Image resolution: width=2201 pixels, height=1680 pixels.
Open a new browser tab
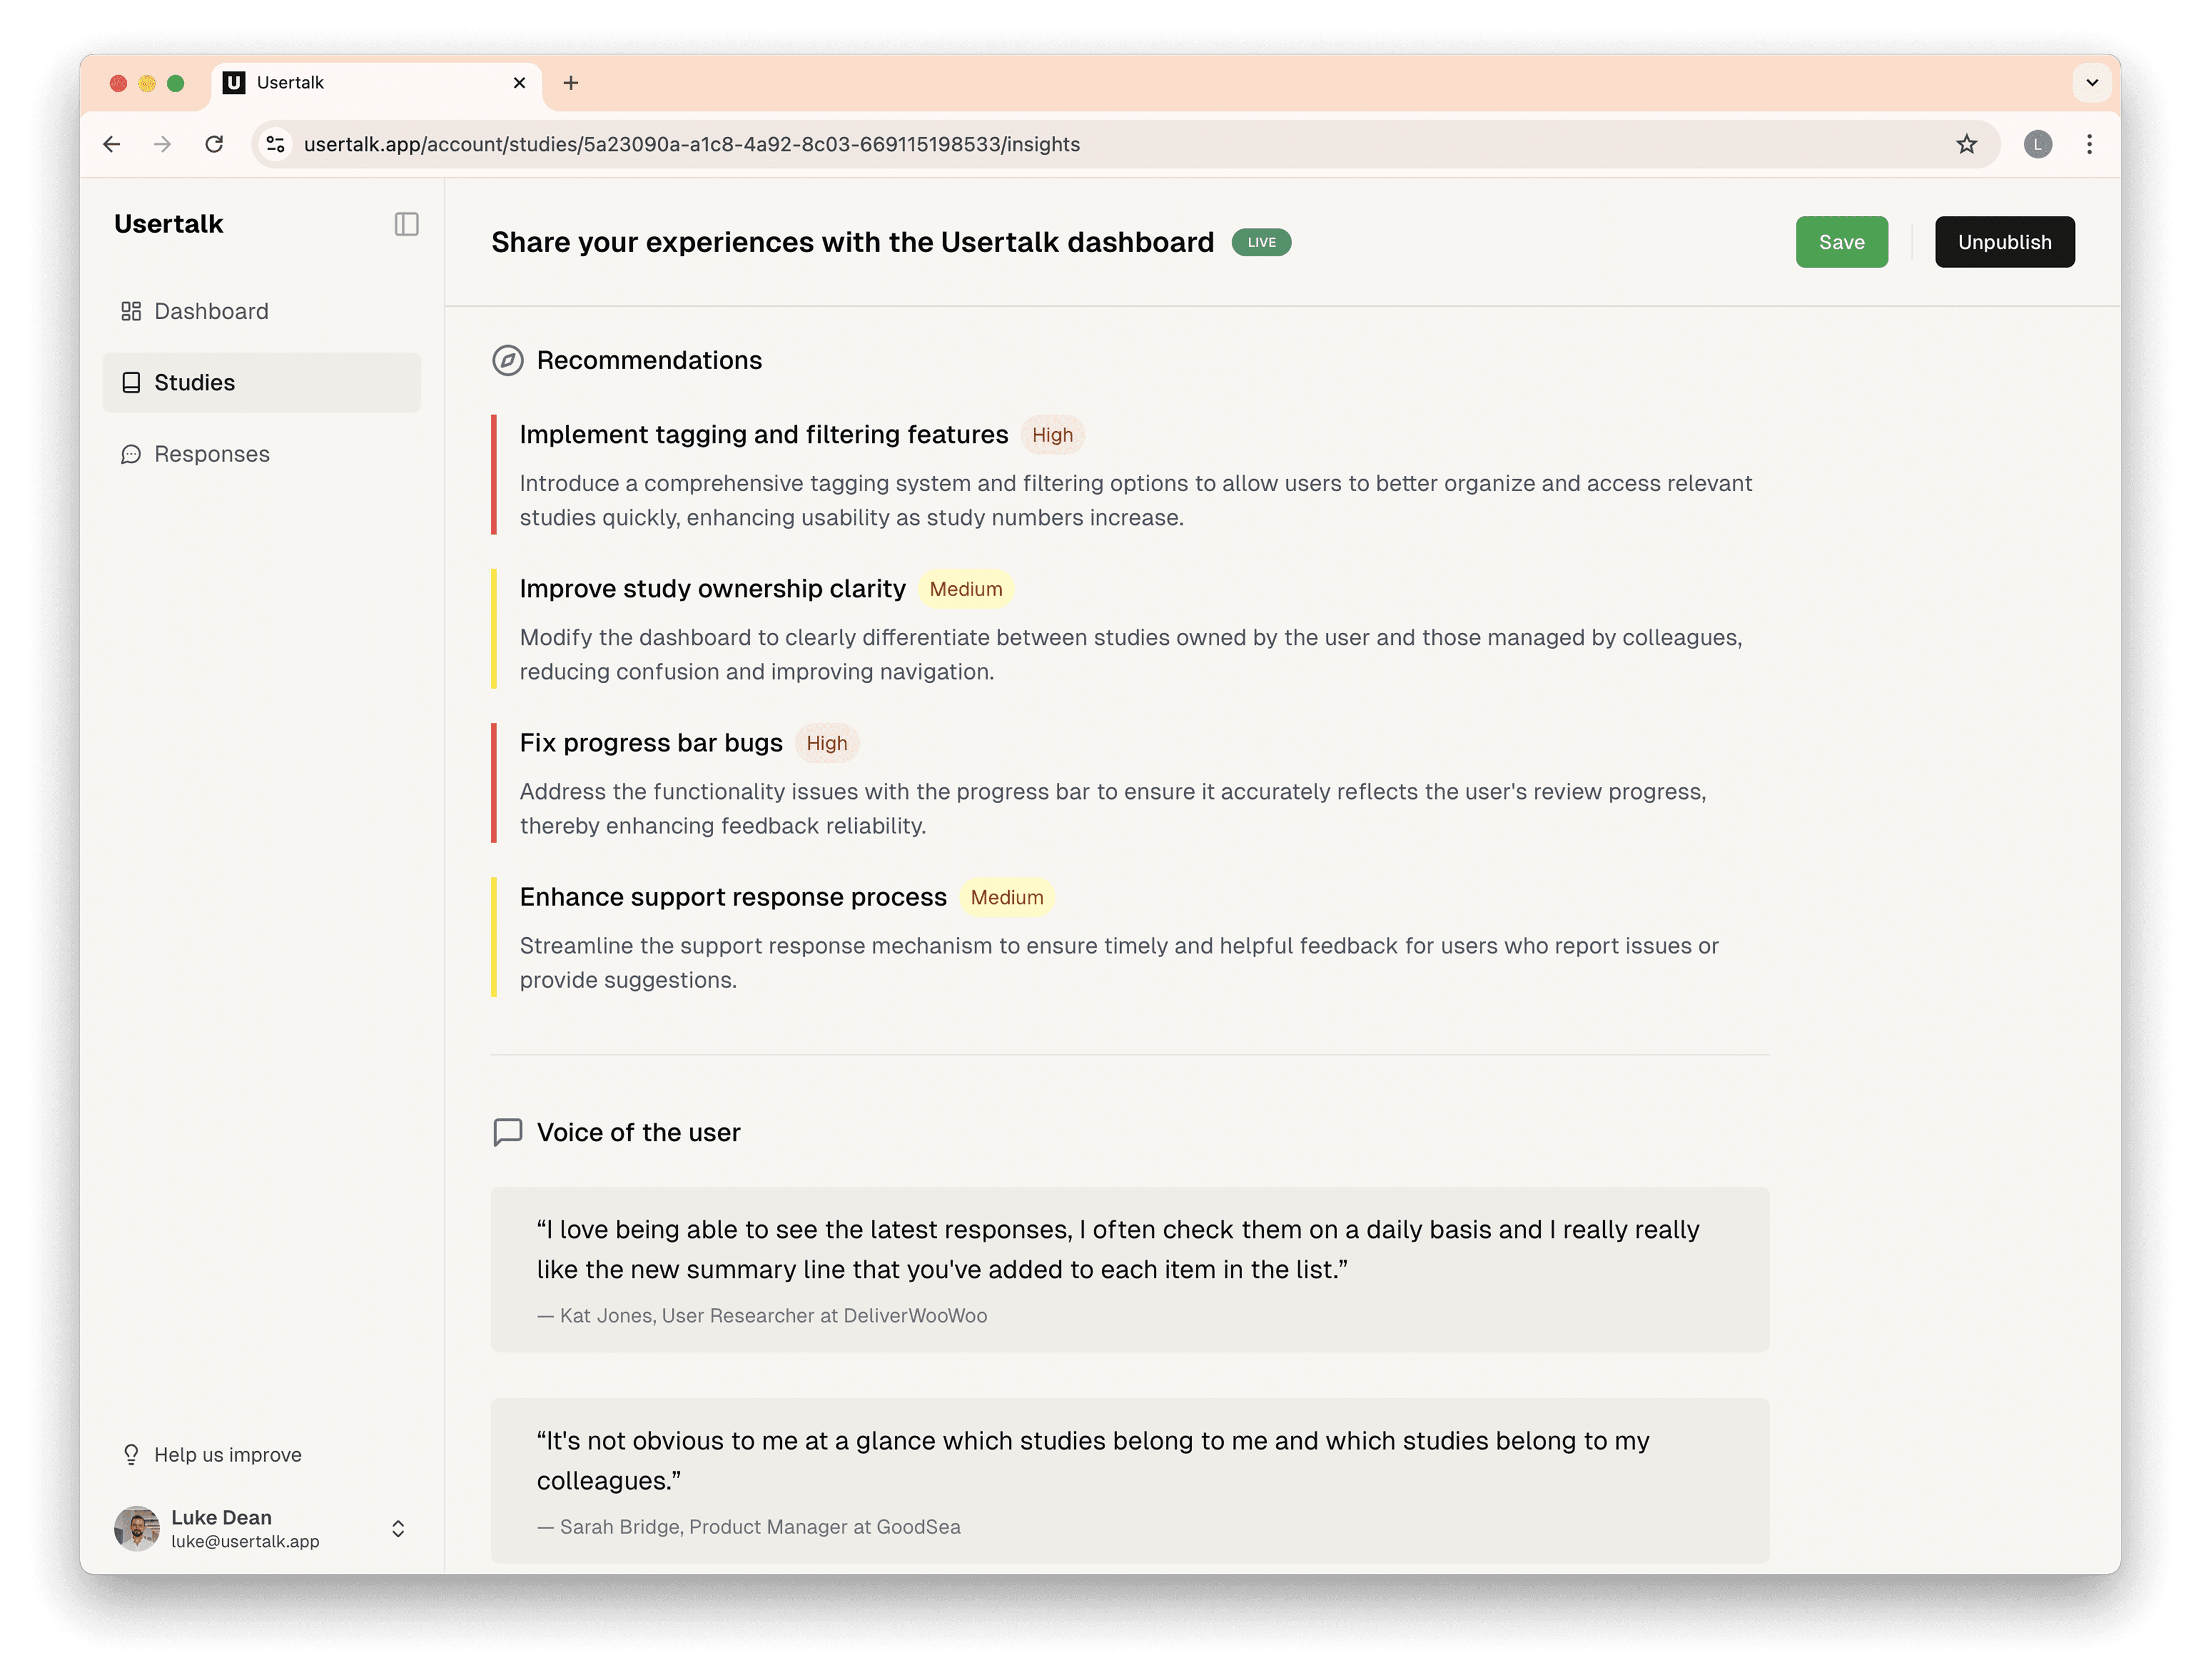click(x=571, y=83)
